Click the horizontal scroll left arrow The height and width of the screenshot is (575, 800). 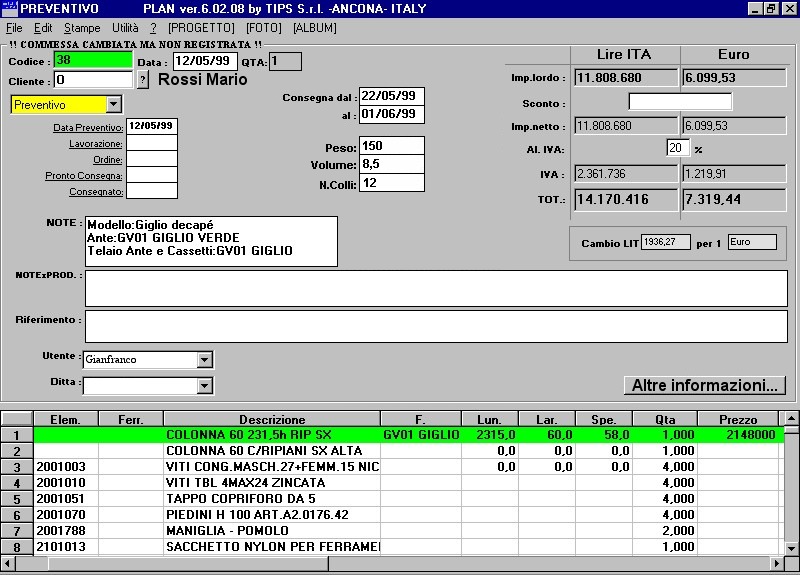pos(7,564)
